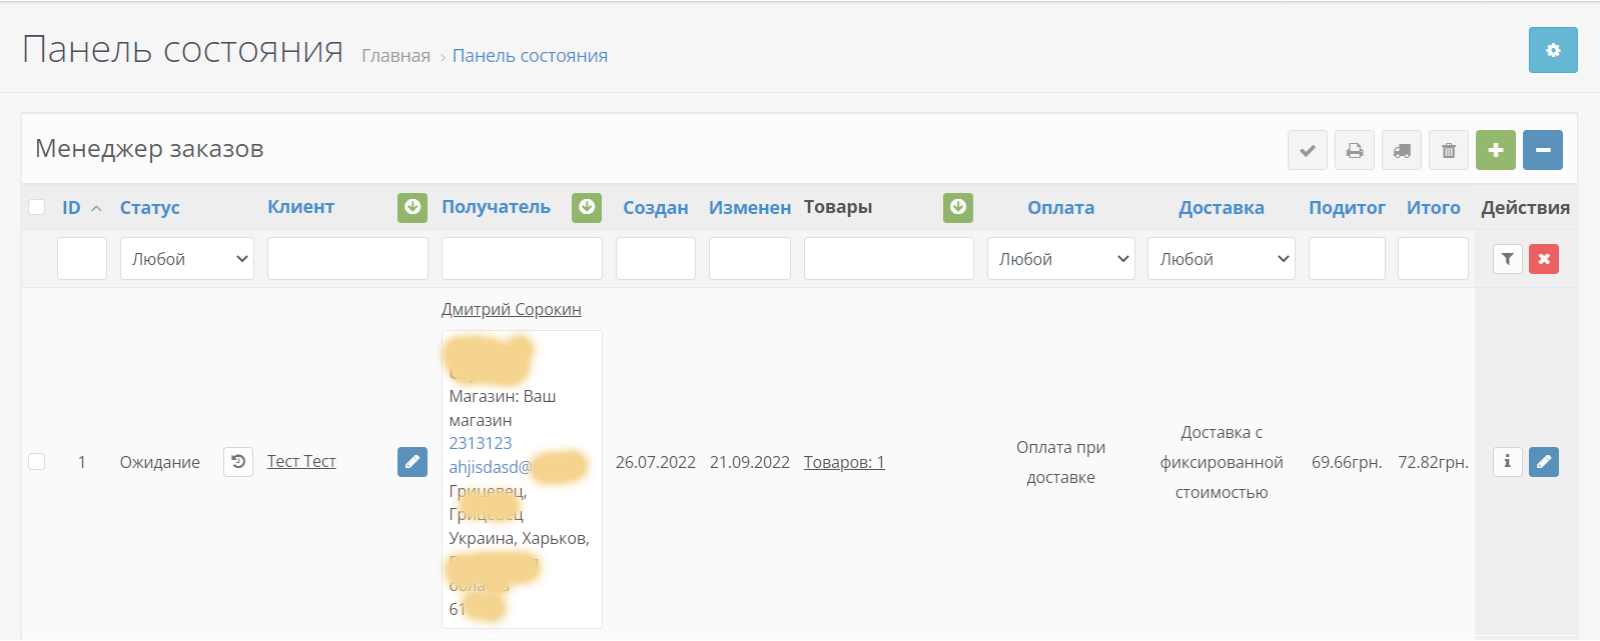Sort by Получатель column header

[x=496, y=207]
